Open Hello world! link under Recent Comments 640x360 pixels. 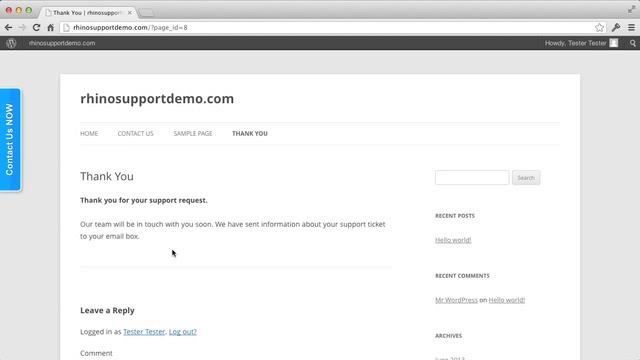pos(507,300)
